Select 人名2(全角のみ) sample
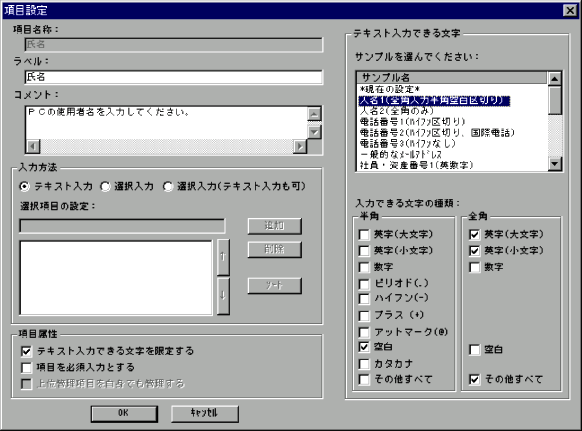The width and height of the screenshot is (582, 431). 396,111
